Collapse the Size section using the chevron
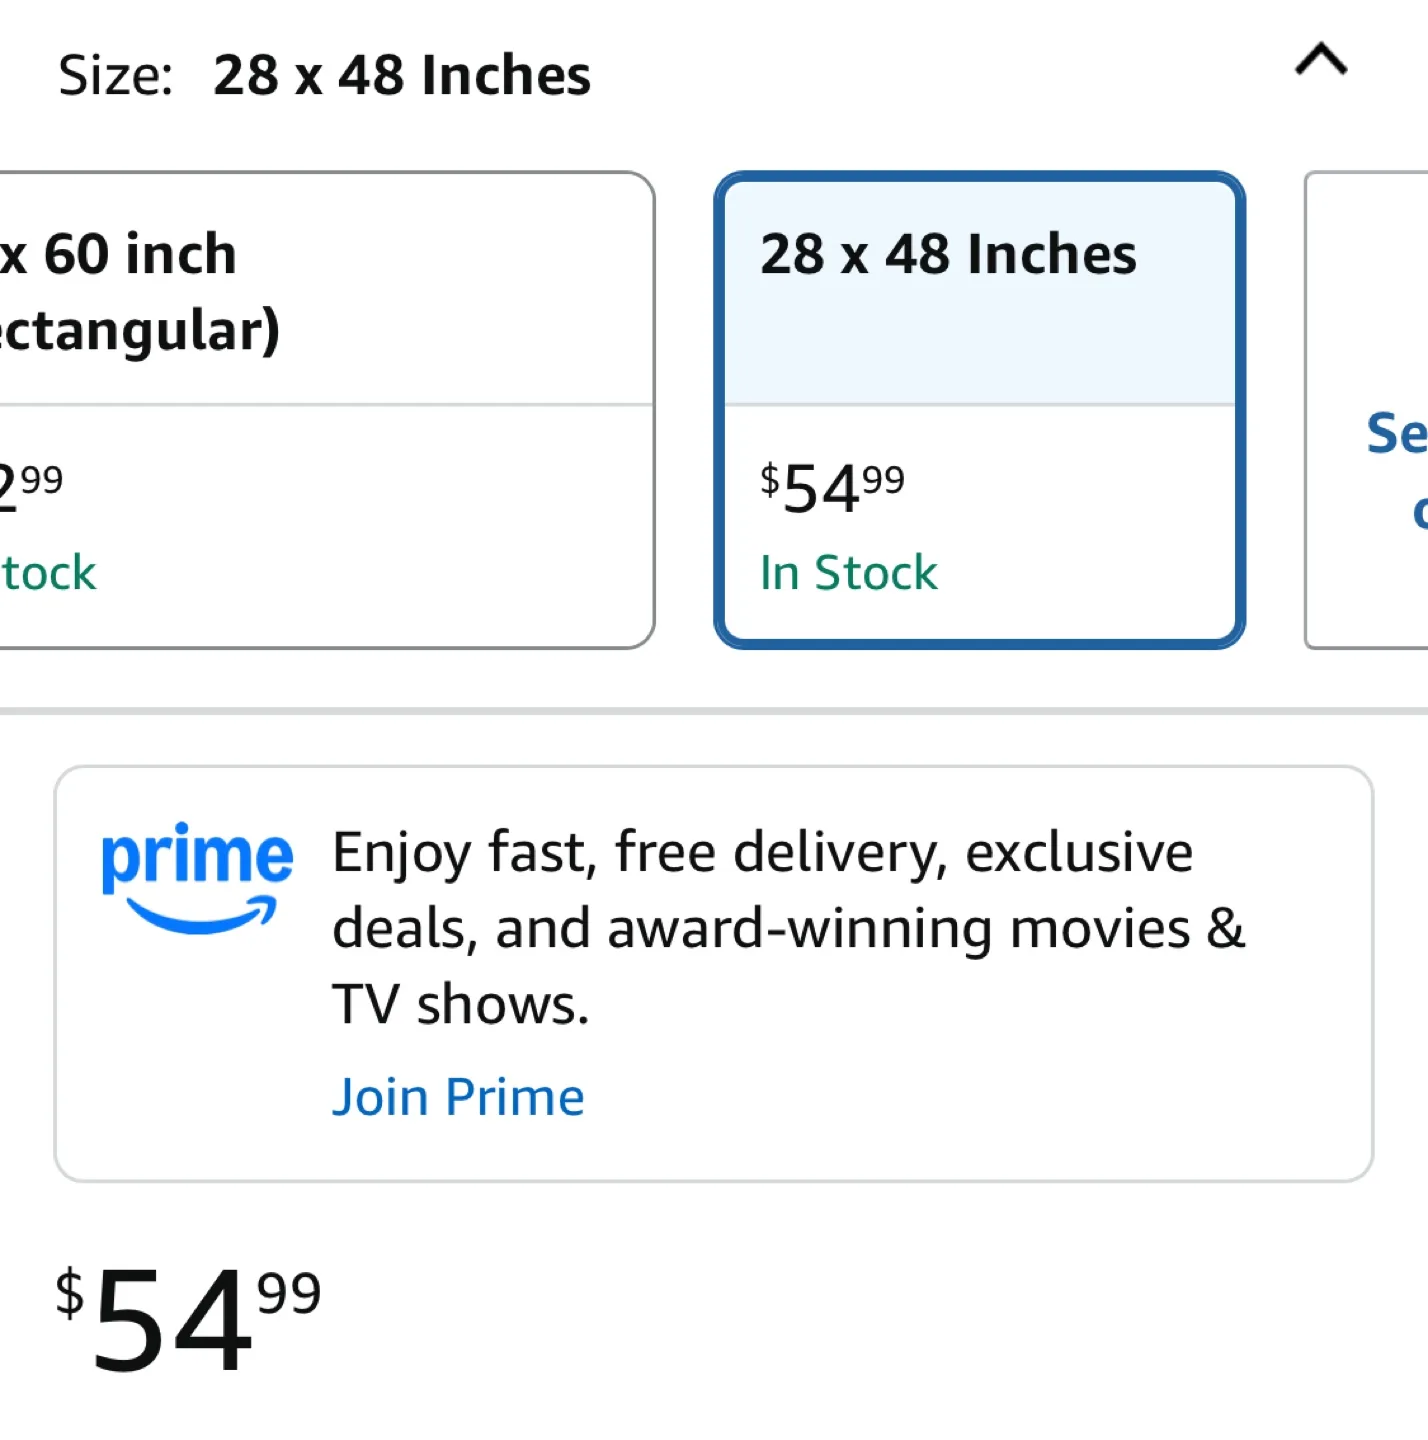1428x1440 pixels. click(x=1321, y=60)
